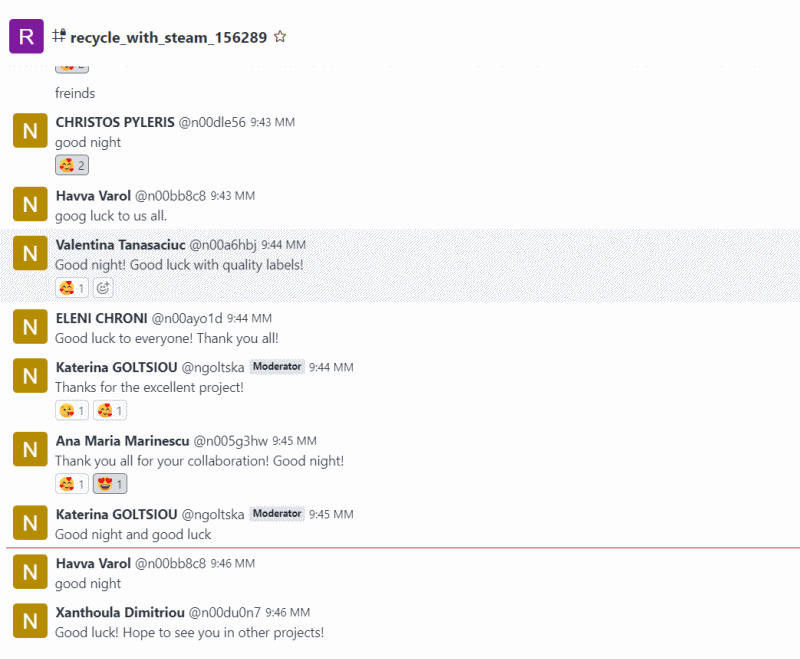The width and height of the screenshot is (800, 659).
Task: Toggle the heart-face reaction on Valentina's message
Action: click(x=72, y=288)
